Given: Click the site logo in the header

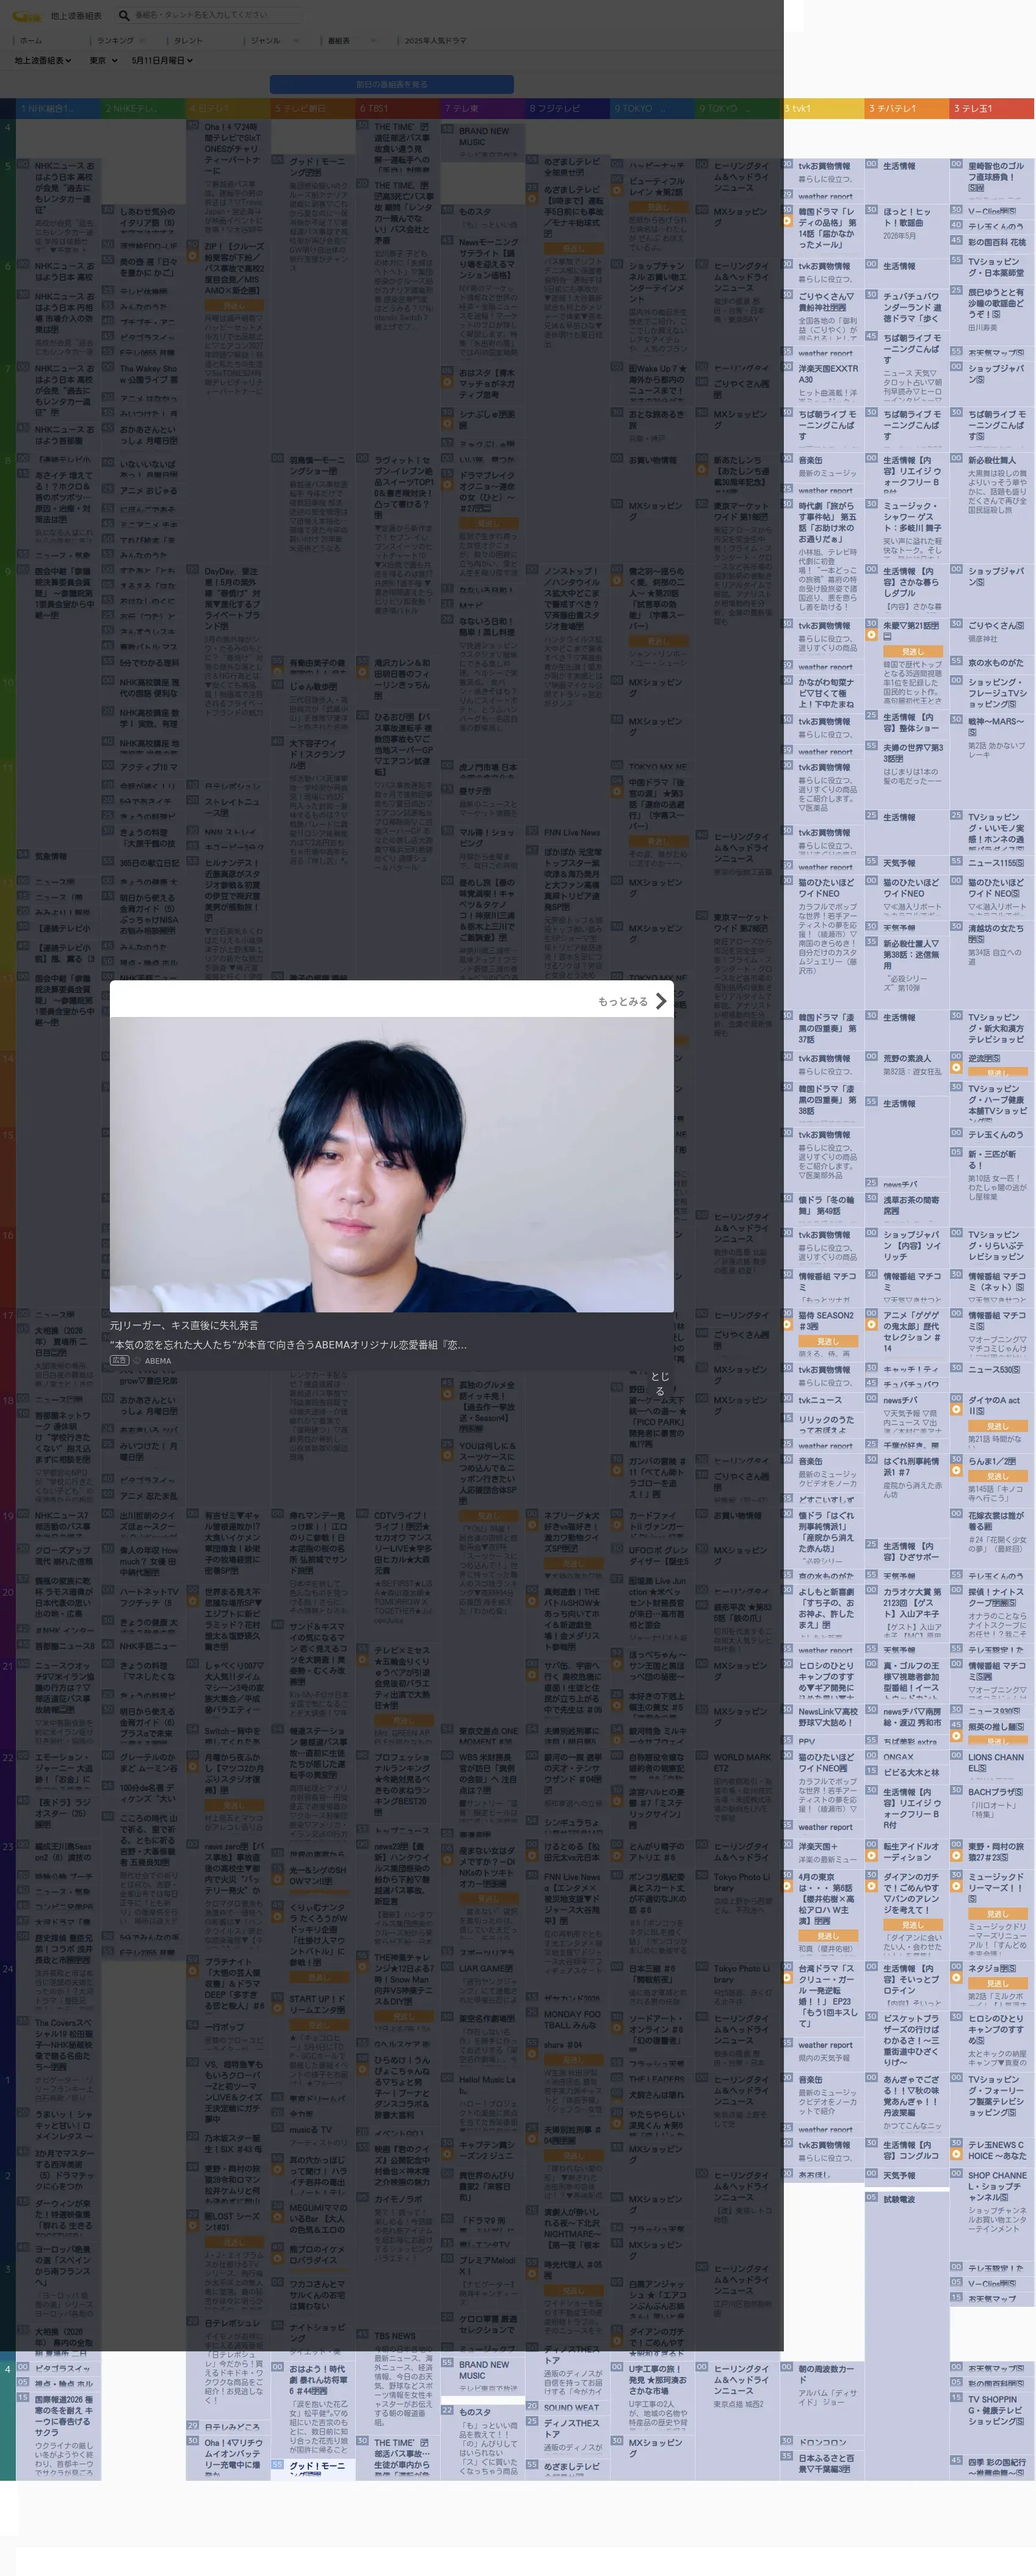Looking at the screenshot, I should click(x=26, y=15).
